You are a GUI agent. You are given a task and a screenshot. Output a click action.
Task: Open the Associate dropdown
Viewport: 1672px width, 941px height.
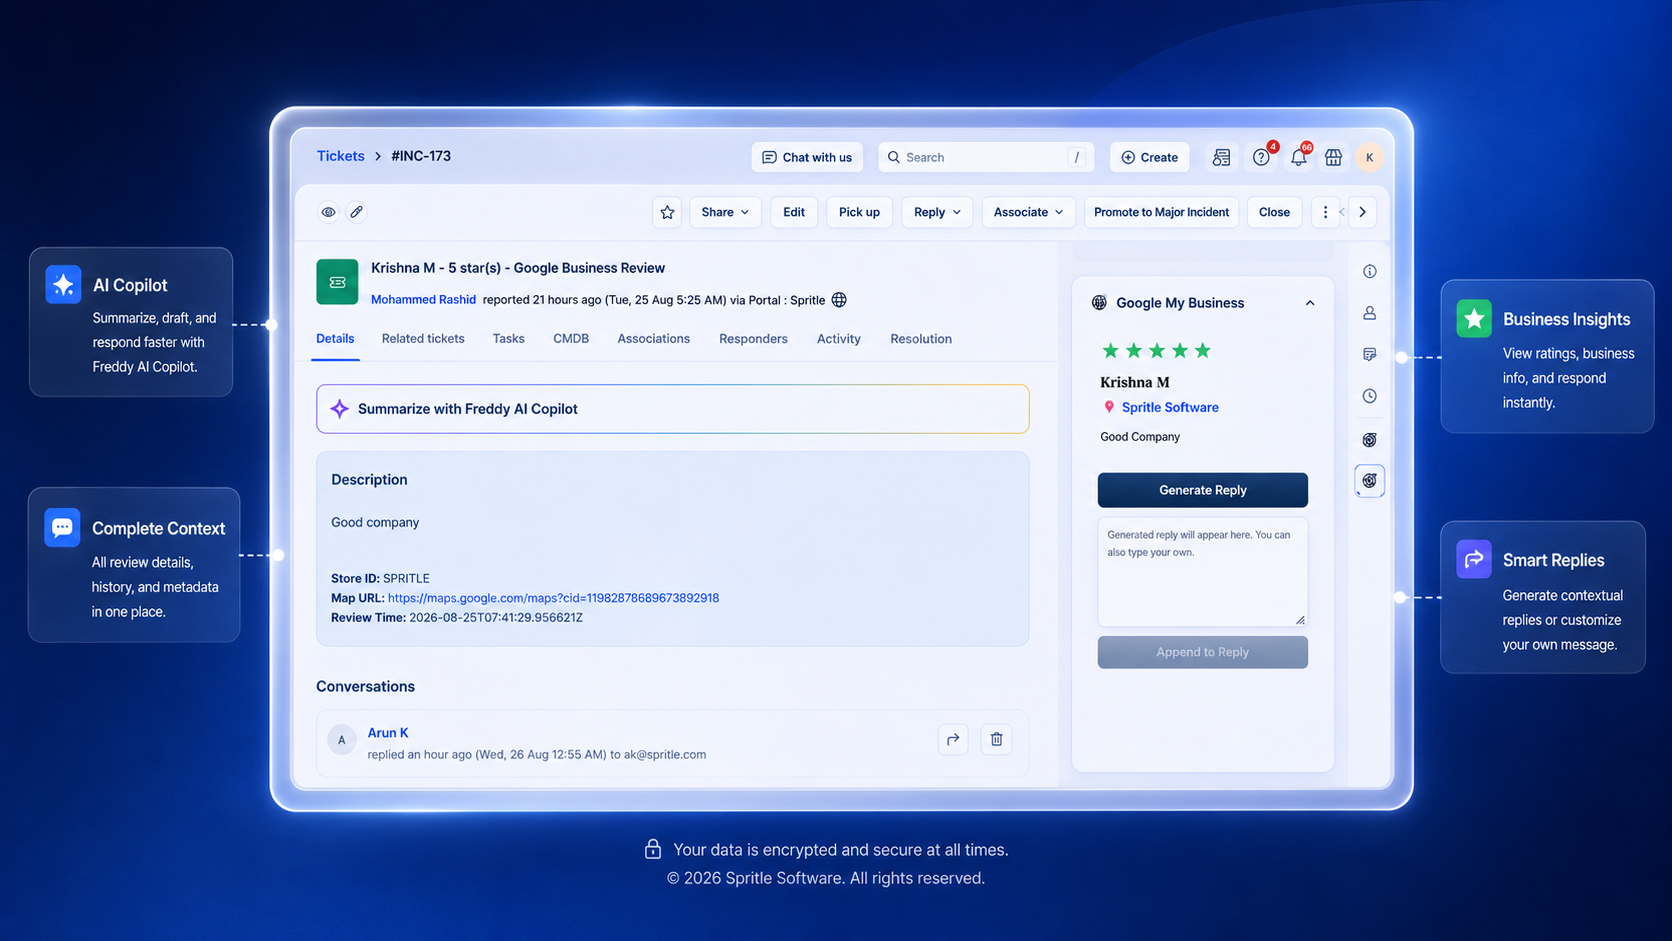tap(1028, 212)
